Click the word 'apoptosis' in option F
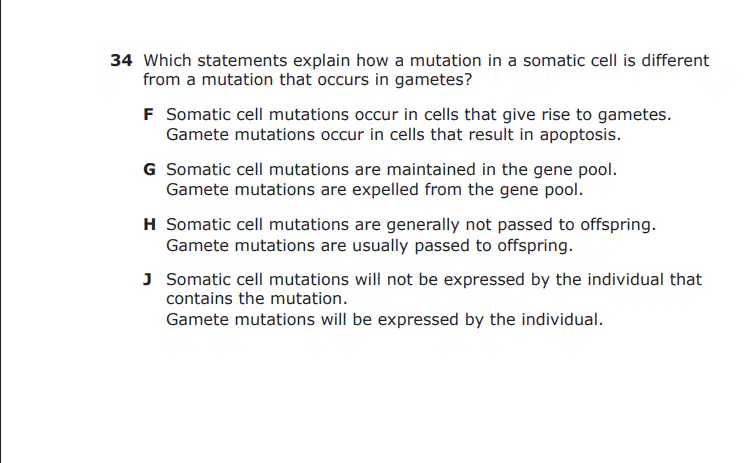 (x=580, y=136)
